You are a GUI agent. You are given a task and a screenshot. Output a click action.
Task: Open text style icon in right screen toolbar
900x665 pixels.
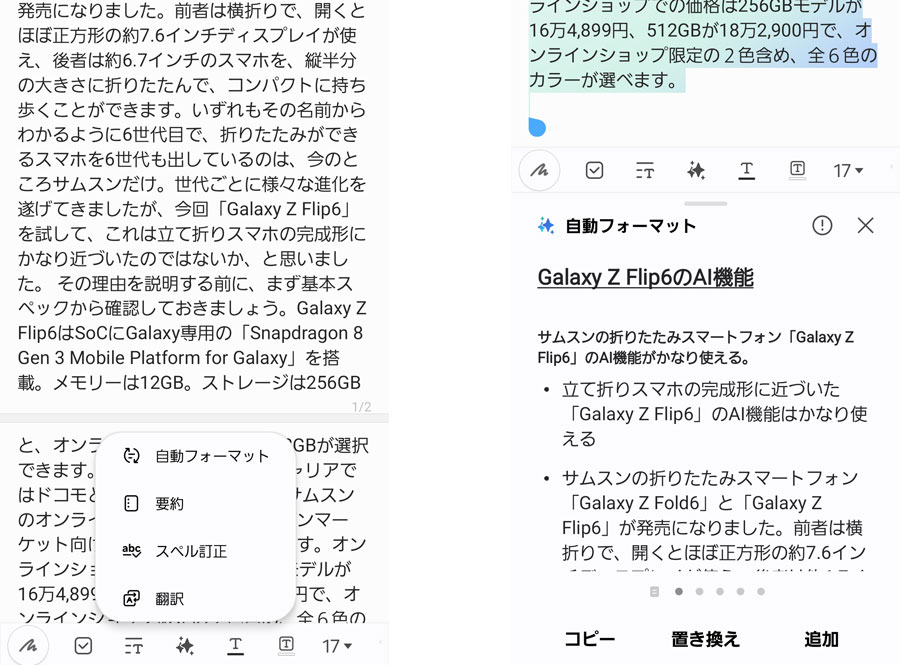coord(645,171)
